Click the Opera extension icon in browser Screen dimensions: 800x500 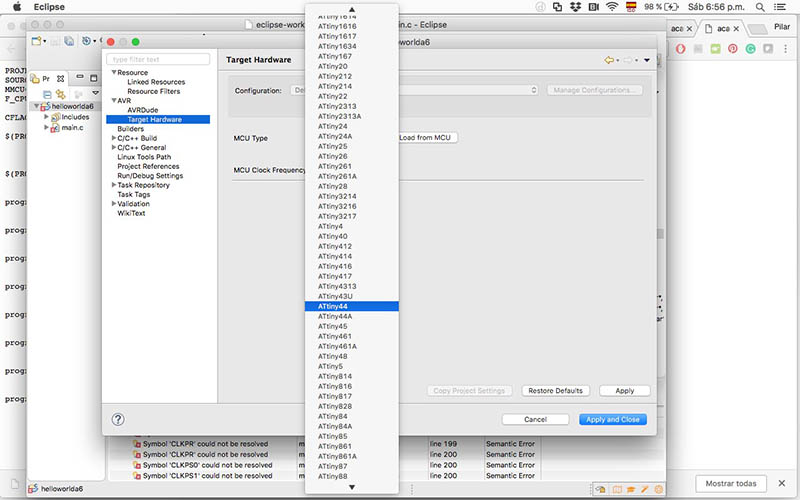click(681, 48)
